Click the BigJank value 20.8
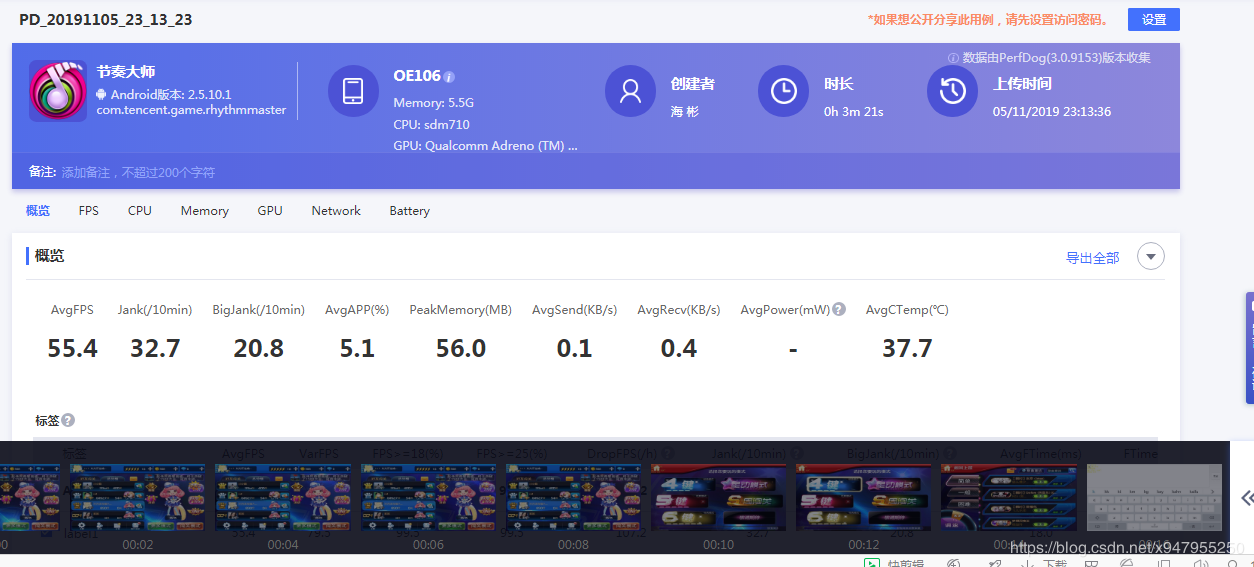 point(259,348)
